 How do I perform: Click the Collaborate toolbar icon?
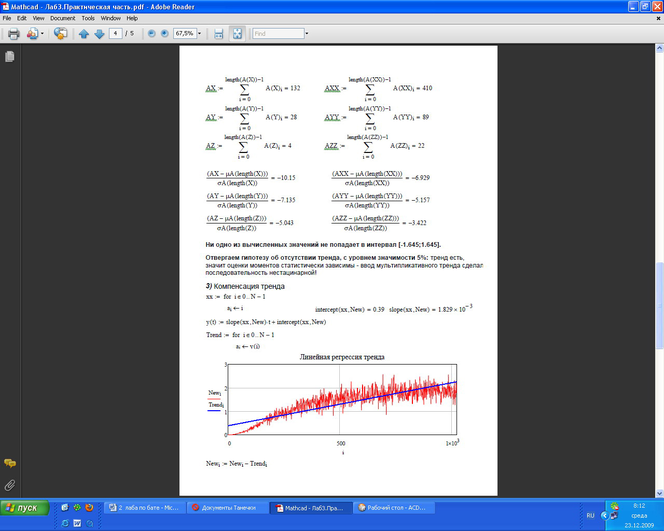[x=33, y=33]
